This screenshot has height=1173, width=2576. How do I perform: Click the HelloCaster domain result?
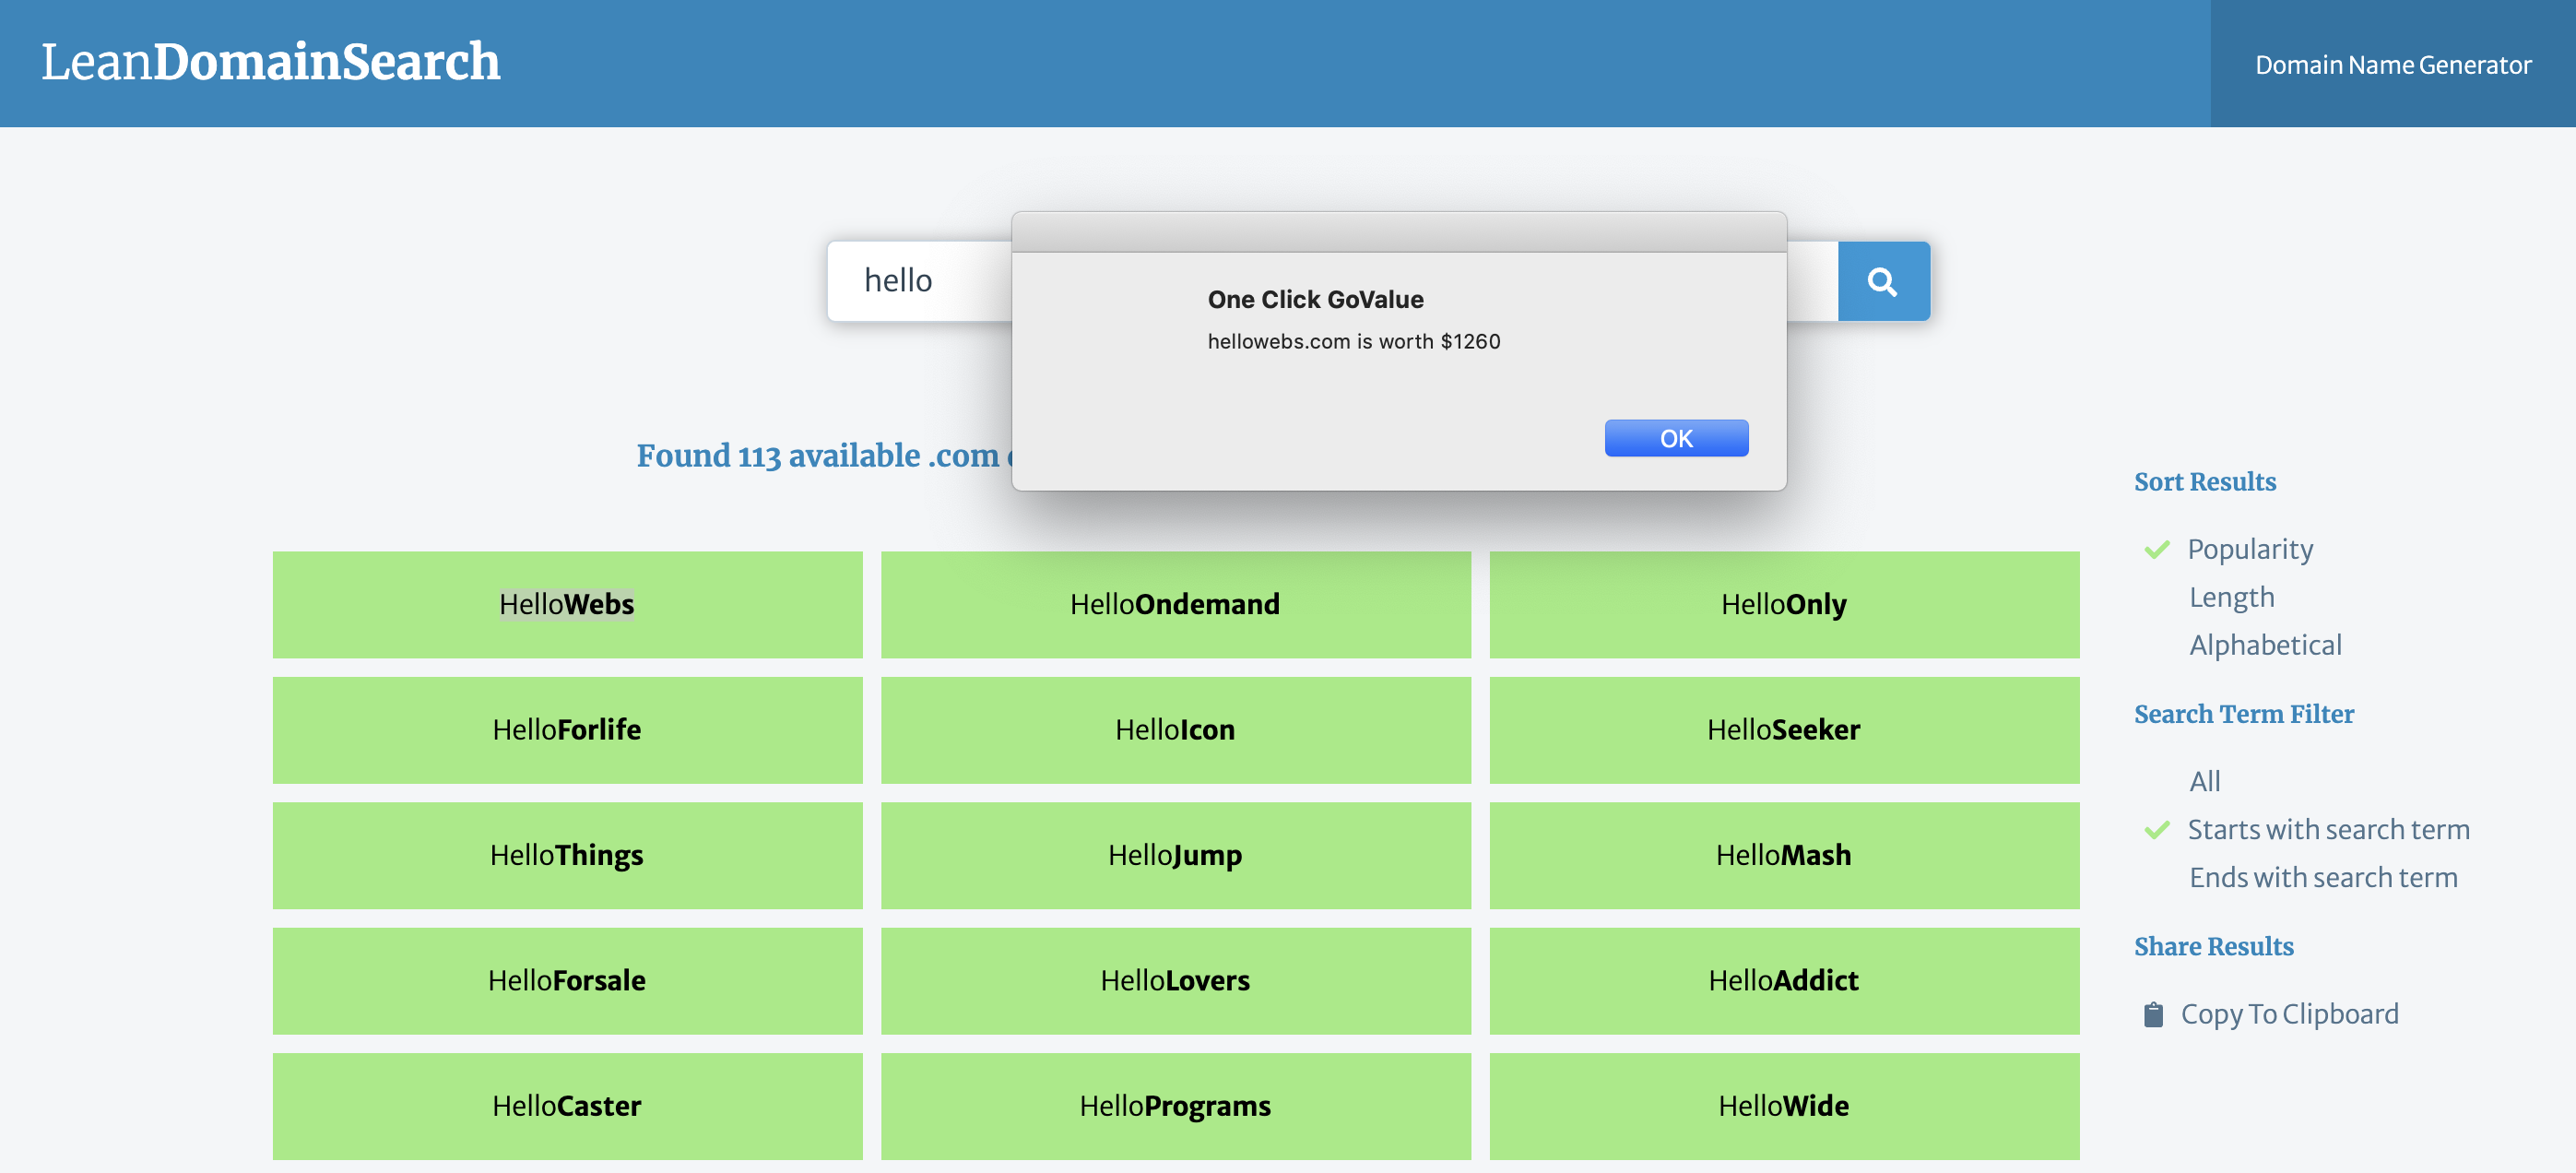[567, 1105]
